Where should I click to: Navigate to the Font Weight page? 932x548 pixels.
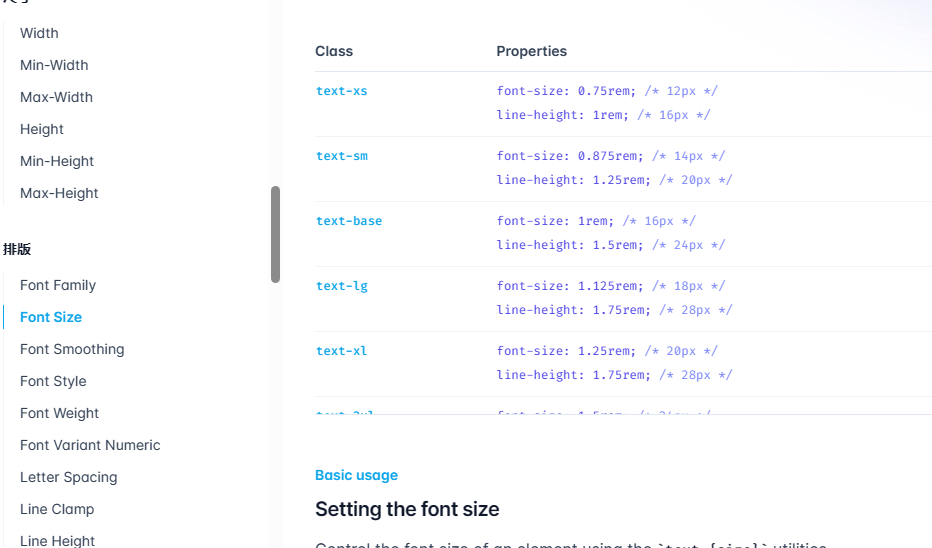[x=59, y=413]
